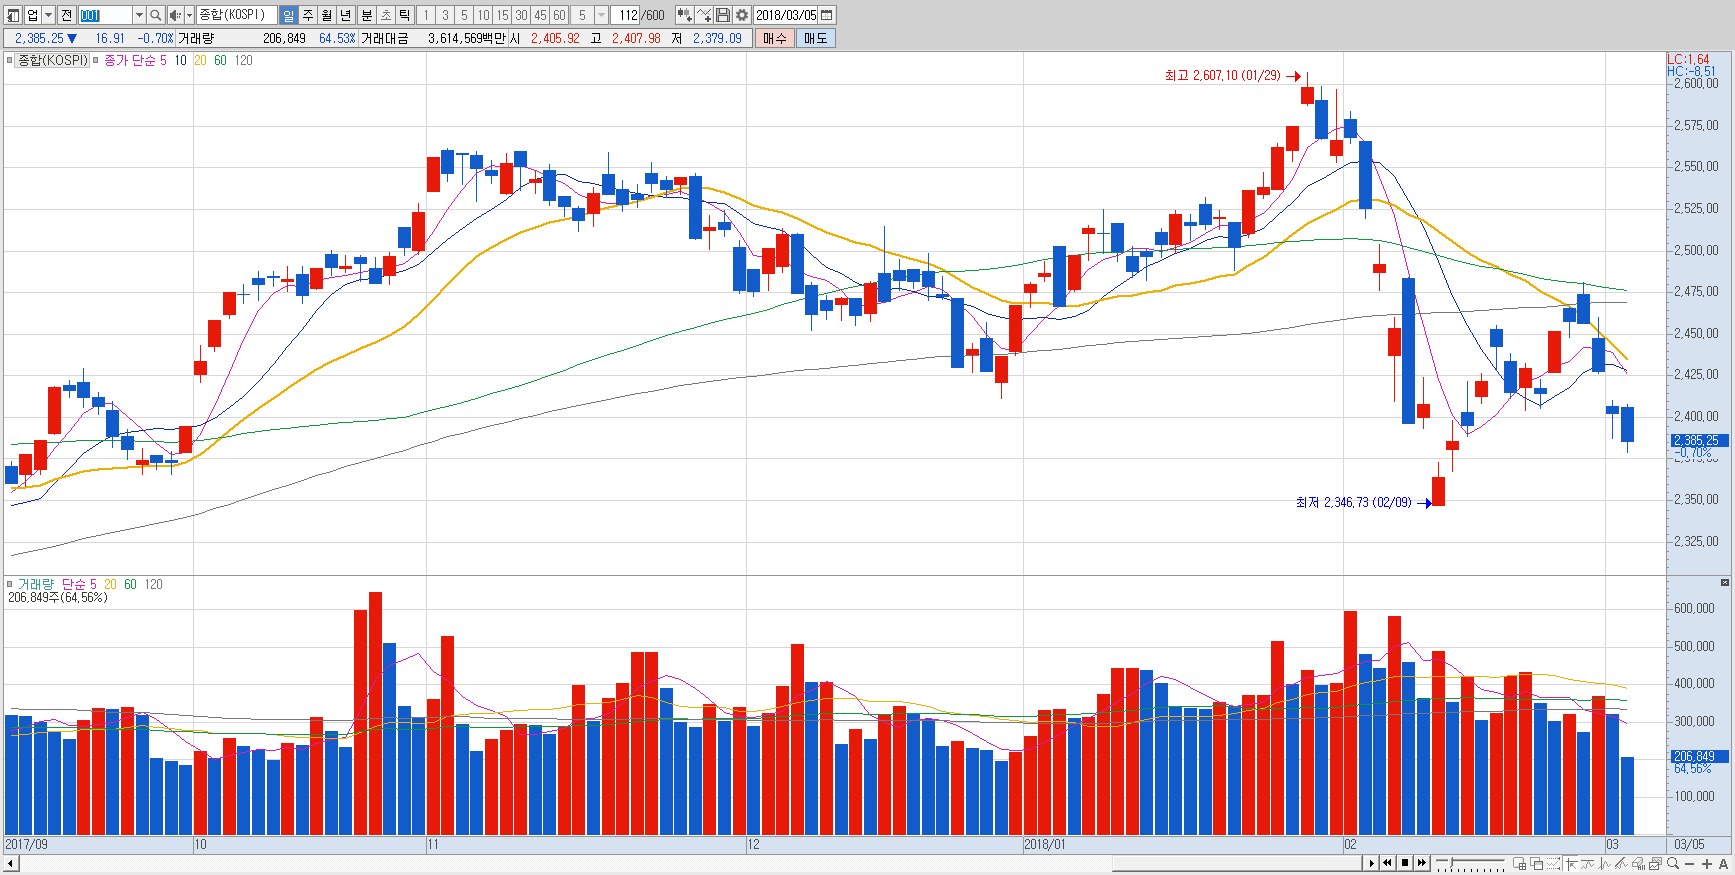Viewport: 1735px width, 875px height.
Task: Click the add line indicator icon
Action: 704,15
